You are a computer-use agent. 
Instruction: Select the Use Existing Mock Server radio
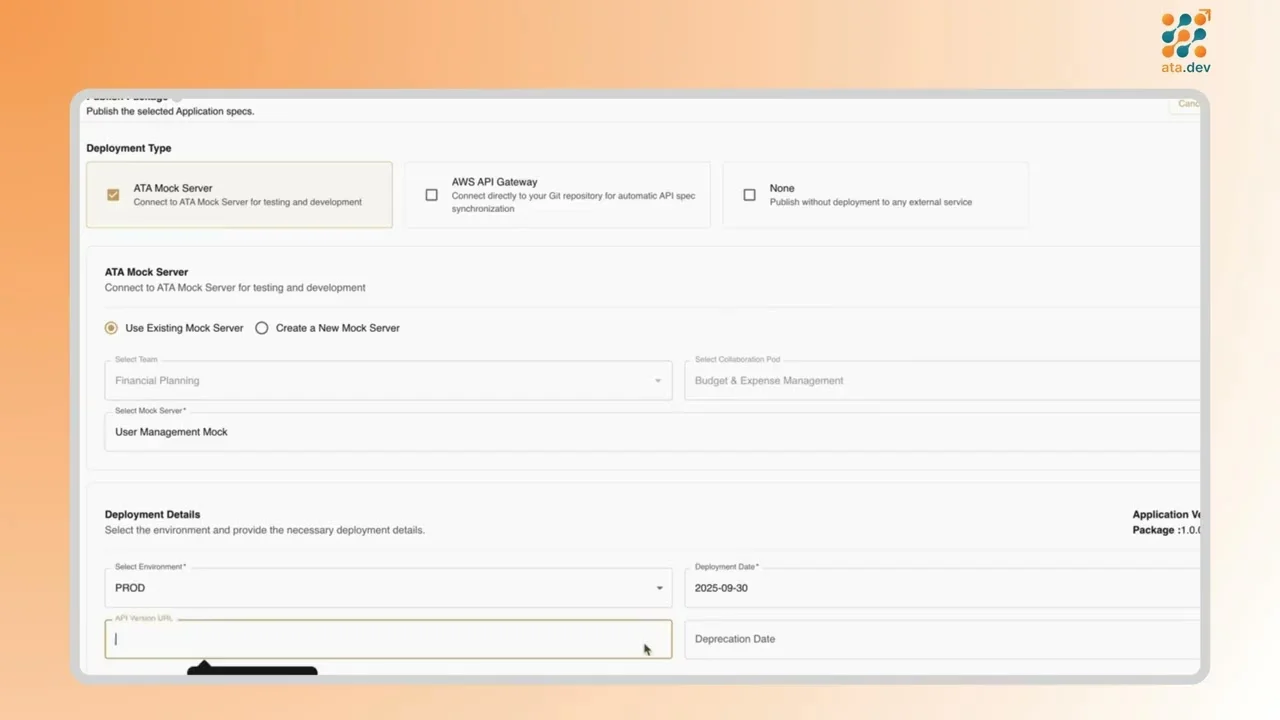coord(110,328)
